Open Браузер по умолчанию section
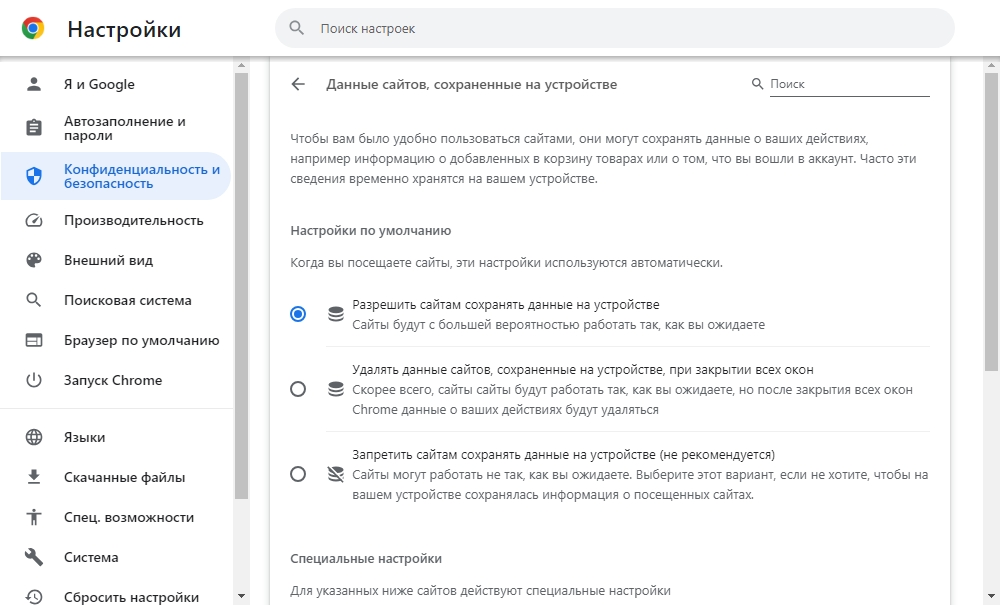The image size is (1000, 605). (x=115, y=340)
